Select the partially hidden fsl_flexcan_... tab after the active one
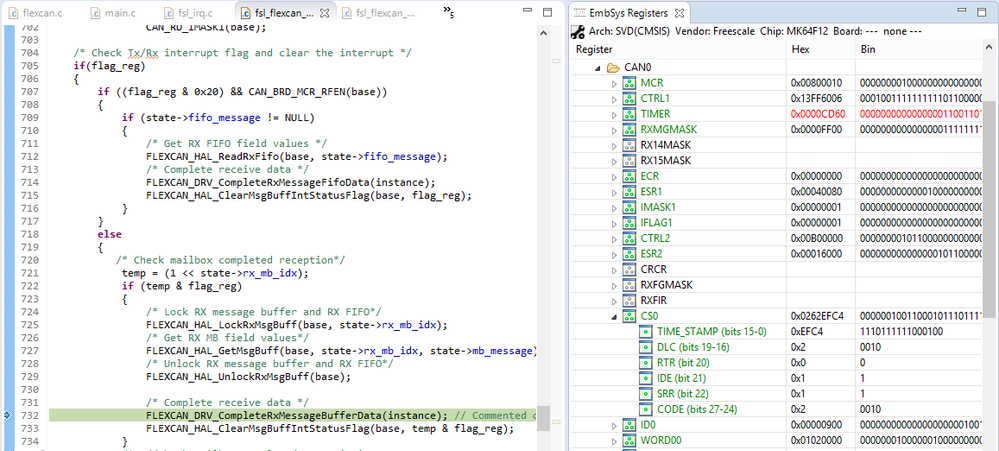Screen dimensions: 999x451 click(379, 13)
